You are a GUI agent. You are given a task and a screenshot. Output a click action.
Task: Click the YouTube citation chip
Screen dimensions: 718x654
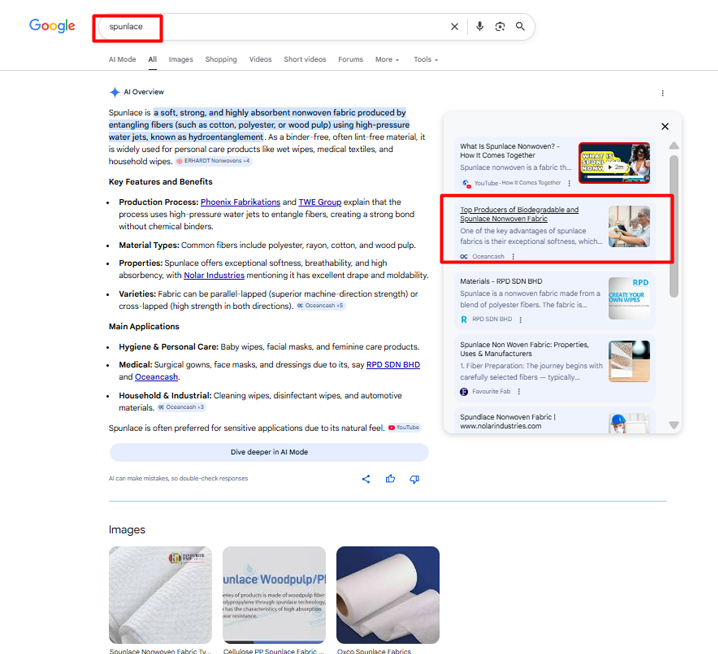pyautogui.click(x=404, y=427)
